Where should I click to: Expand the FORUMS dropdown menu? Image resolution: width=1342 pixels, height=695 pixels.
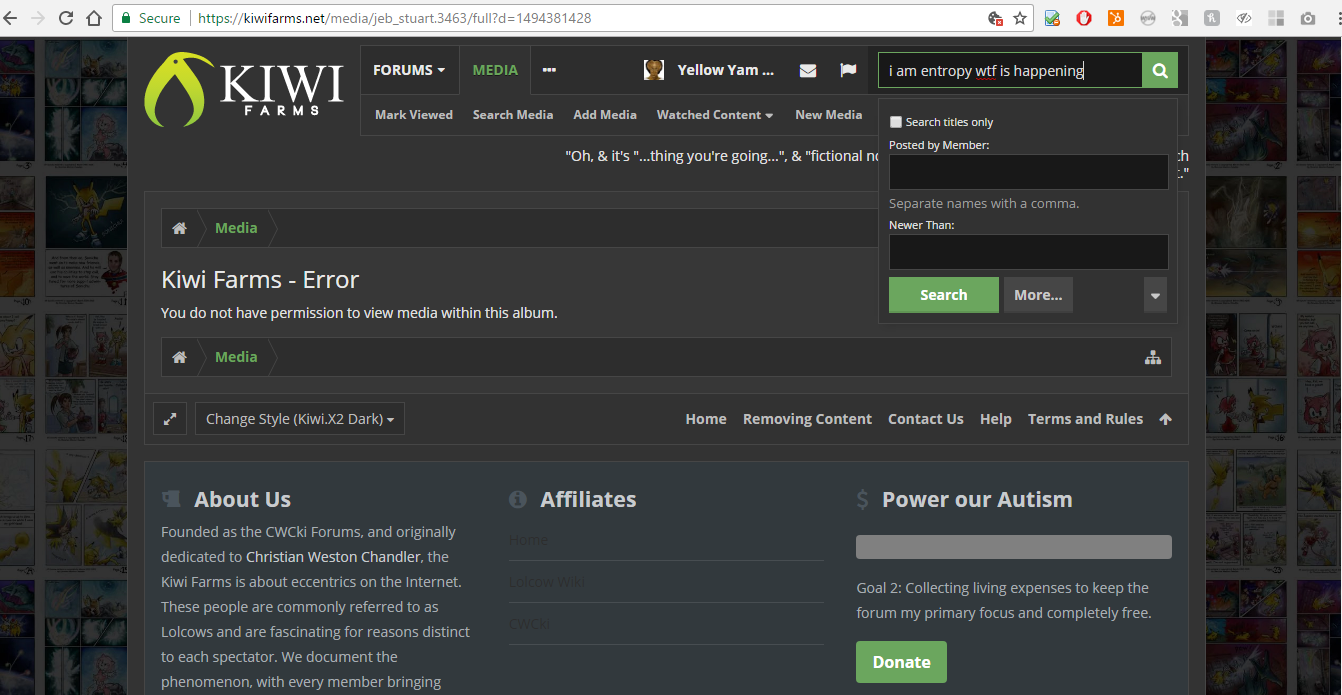[409, 70]
